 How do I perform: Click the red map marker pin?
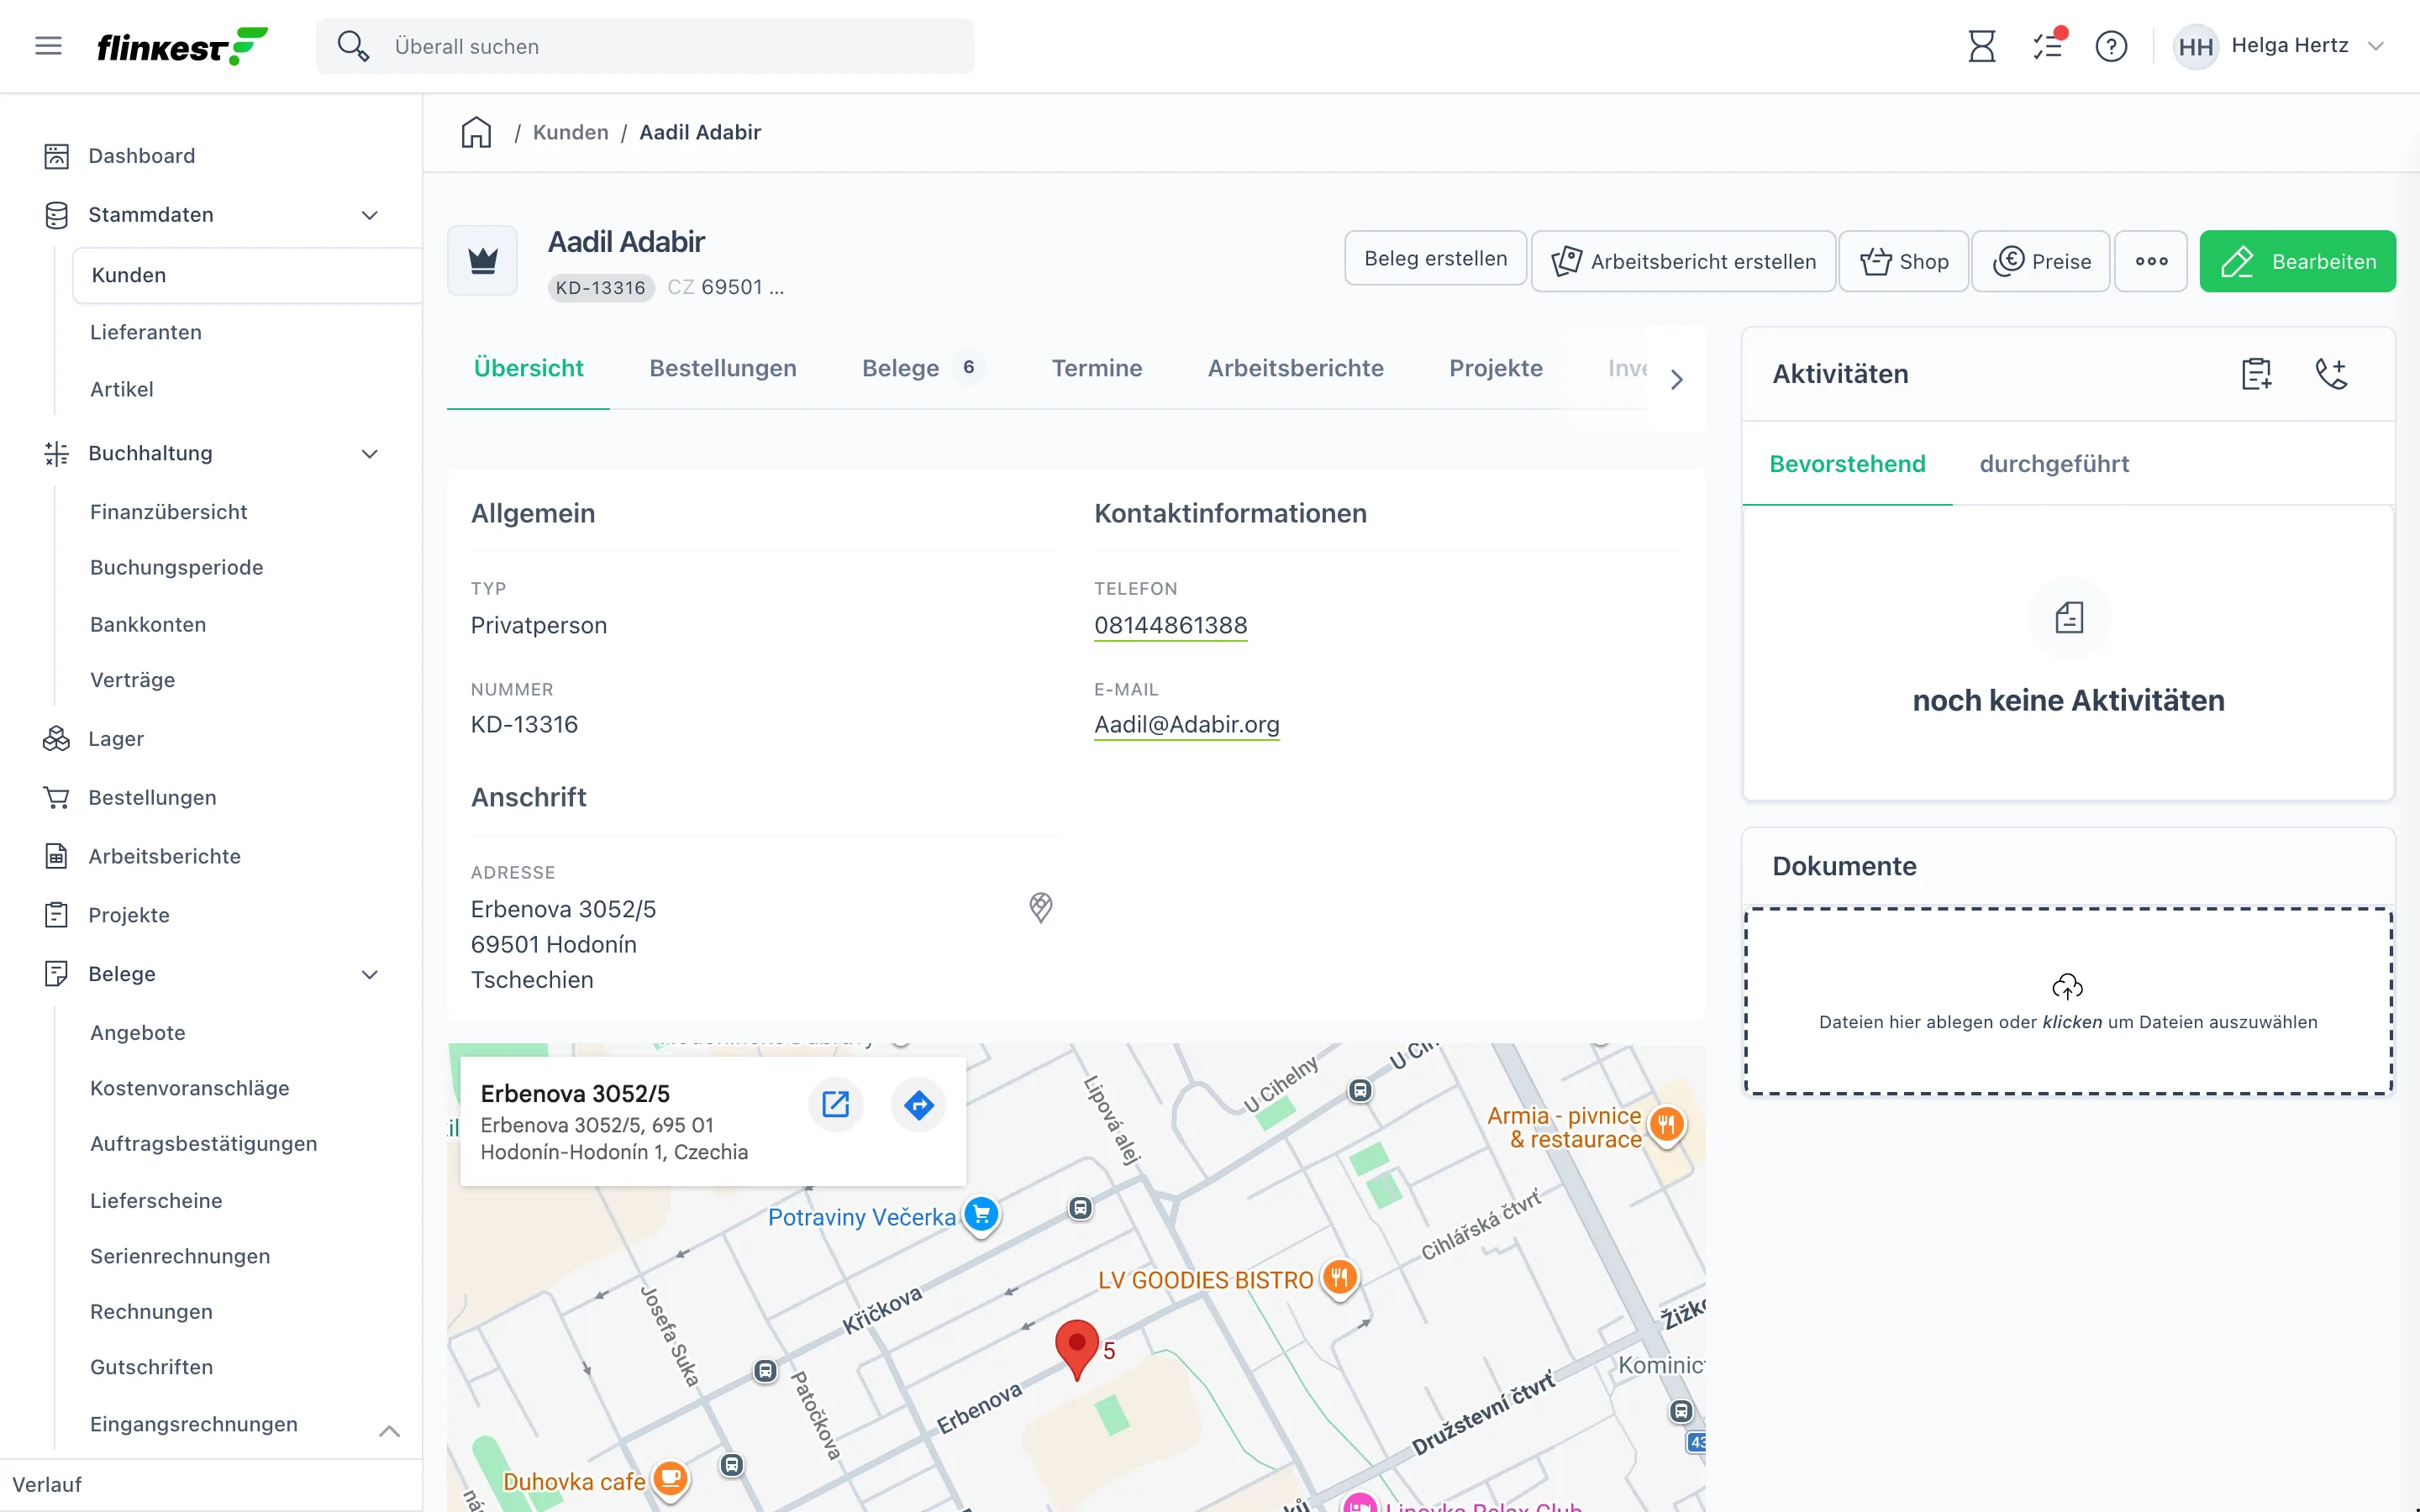coord(1077,1348)
